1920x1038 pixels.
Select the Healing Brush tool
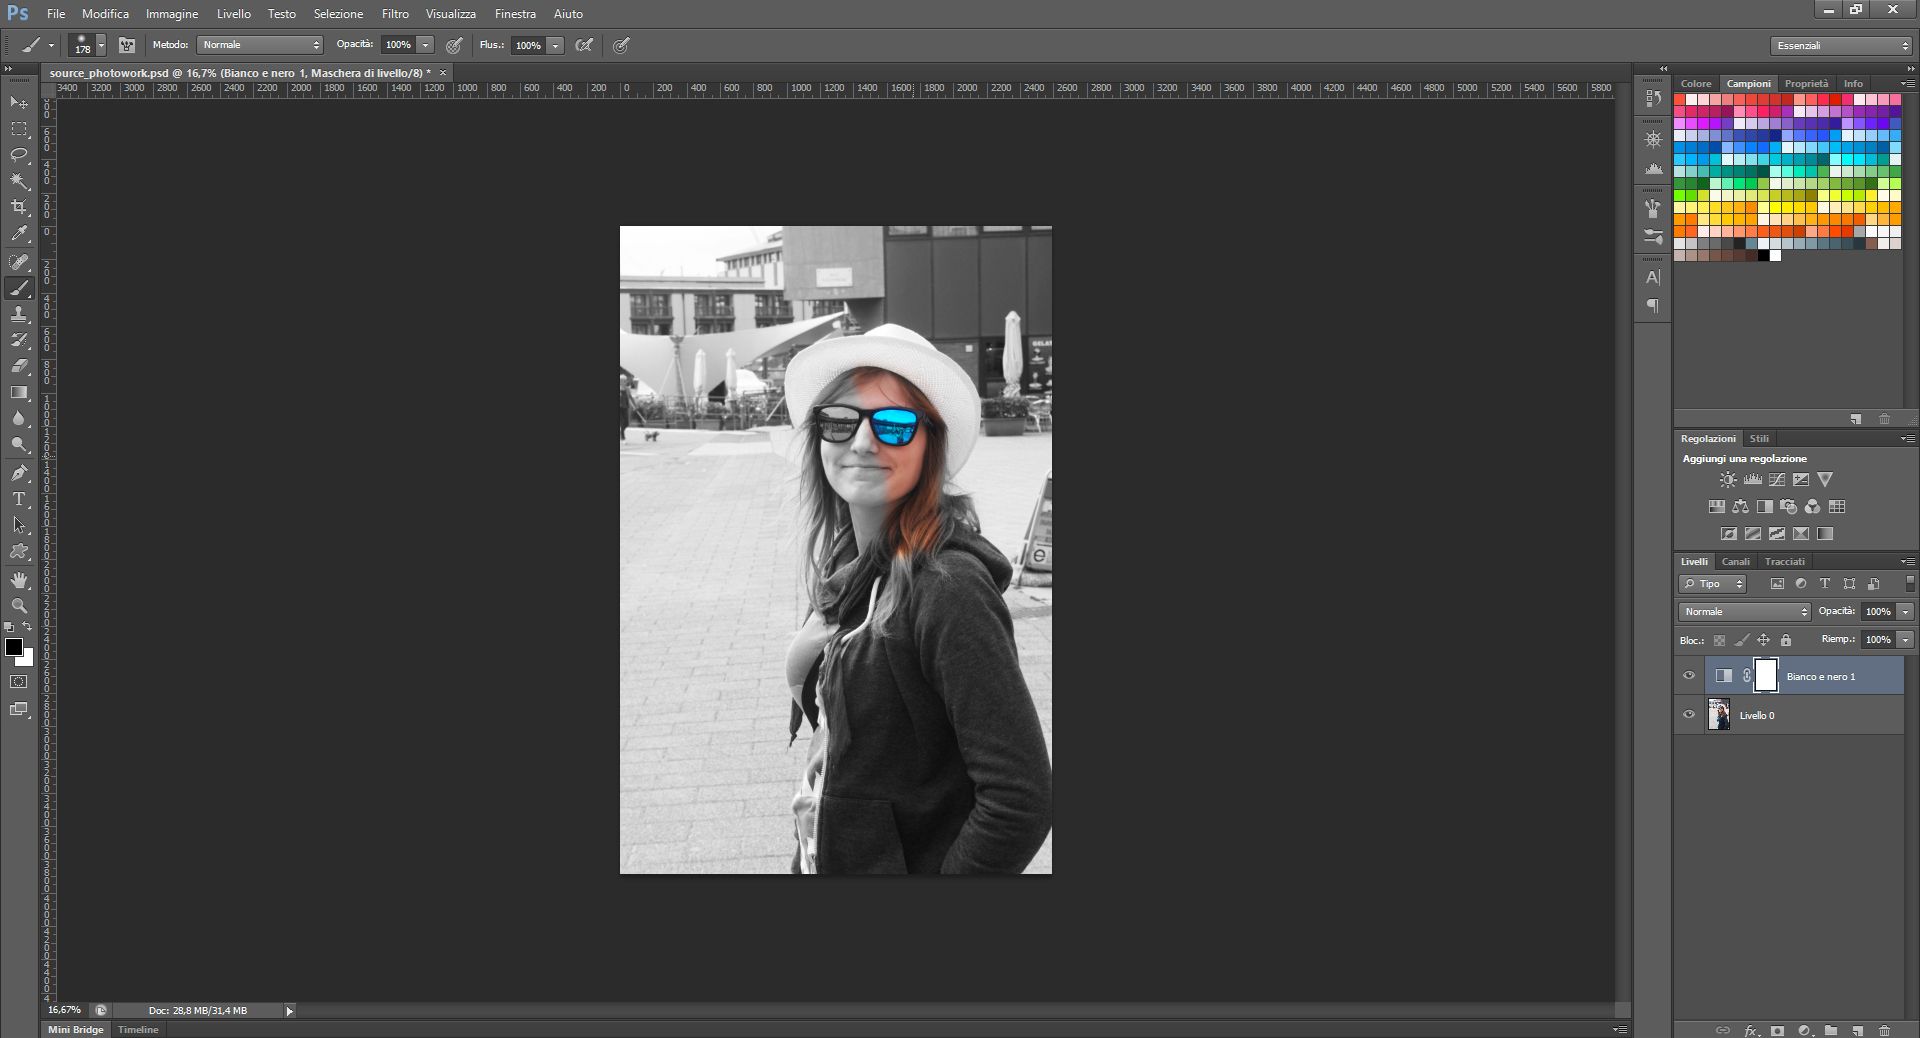click(x=18, y=263)
